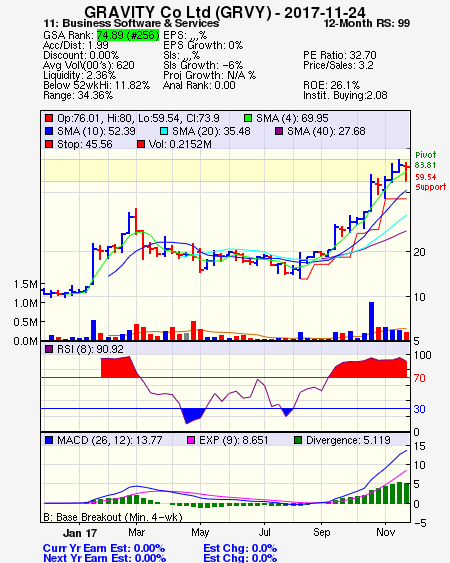Click the PE Ratio: 32.70 text
This screenshot has height=563, width=450.
tap(340, 55)
